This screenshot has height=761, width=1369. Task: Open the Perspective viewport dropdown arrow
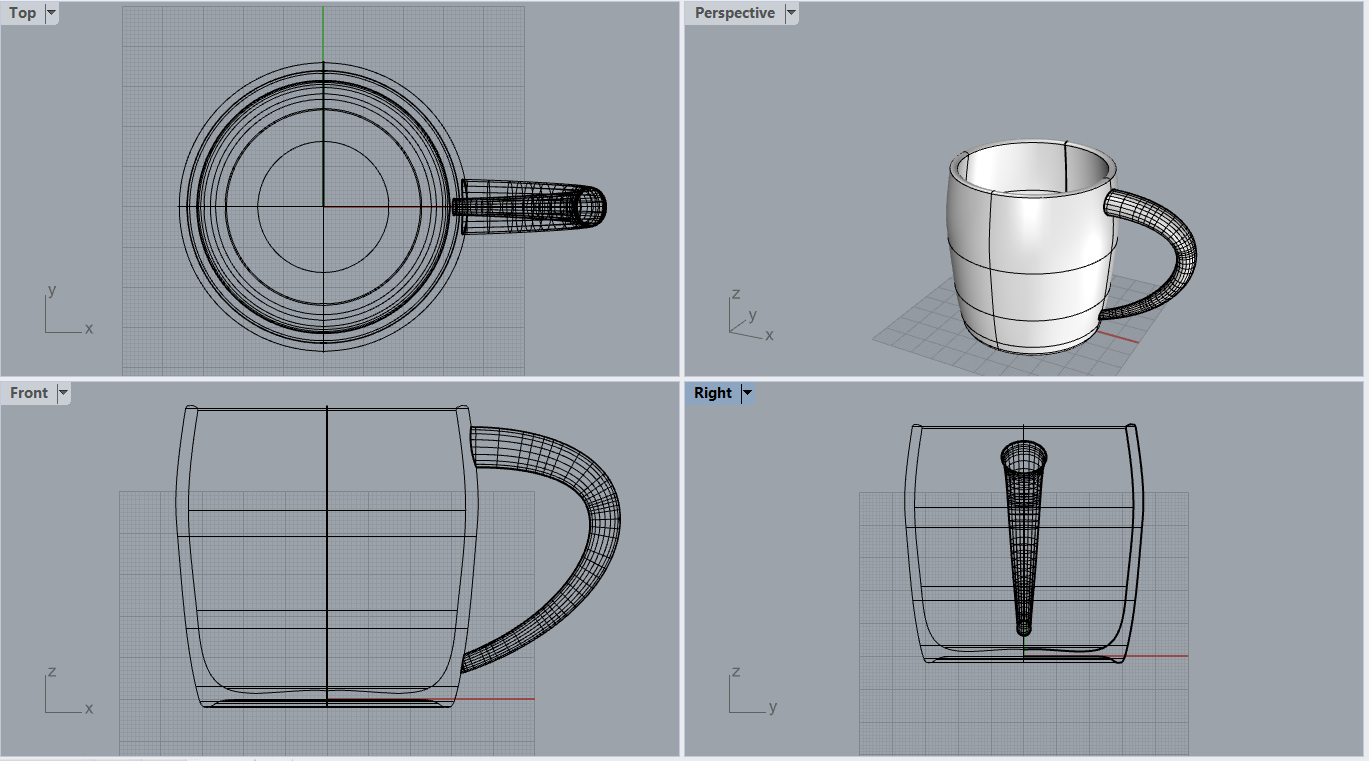coord(791,13)
